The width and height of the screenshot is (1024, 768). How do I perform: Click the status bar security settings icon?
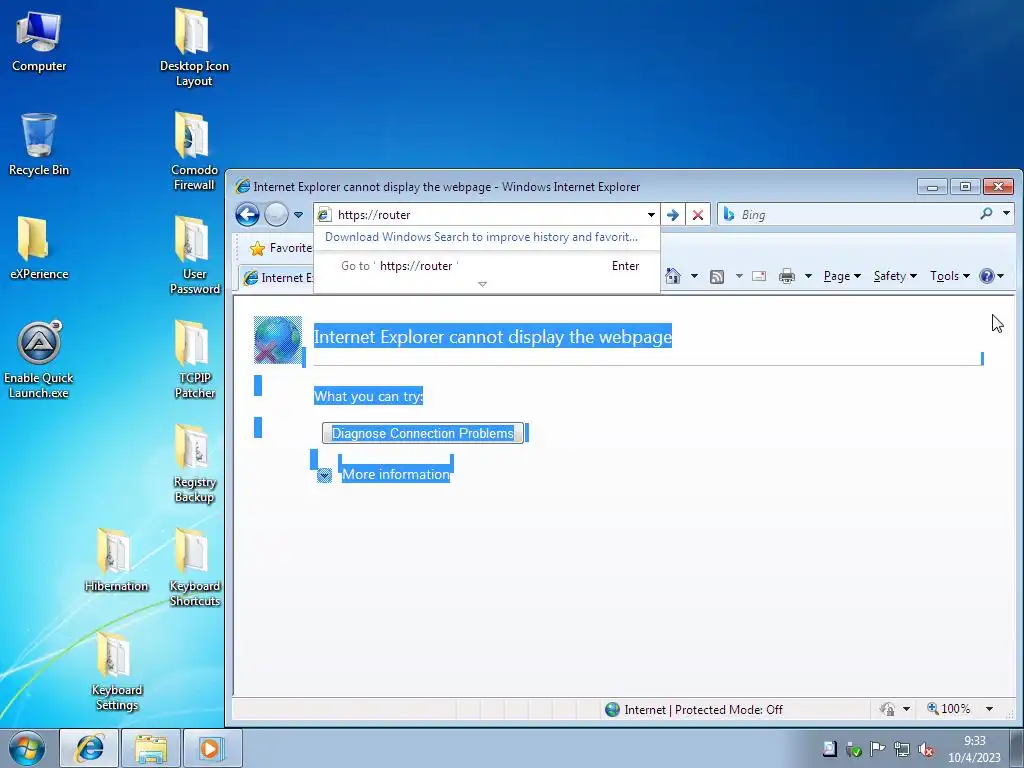coord(886,709)
